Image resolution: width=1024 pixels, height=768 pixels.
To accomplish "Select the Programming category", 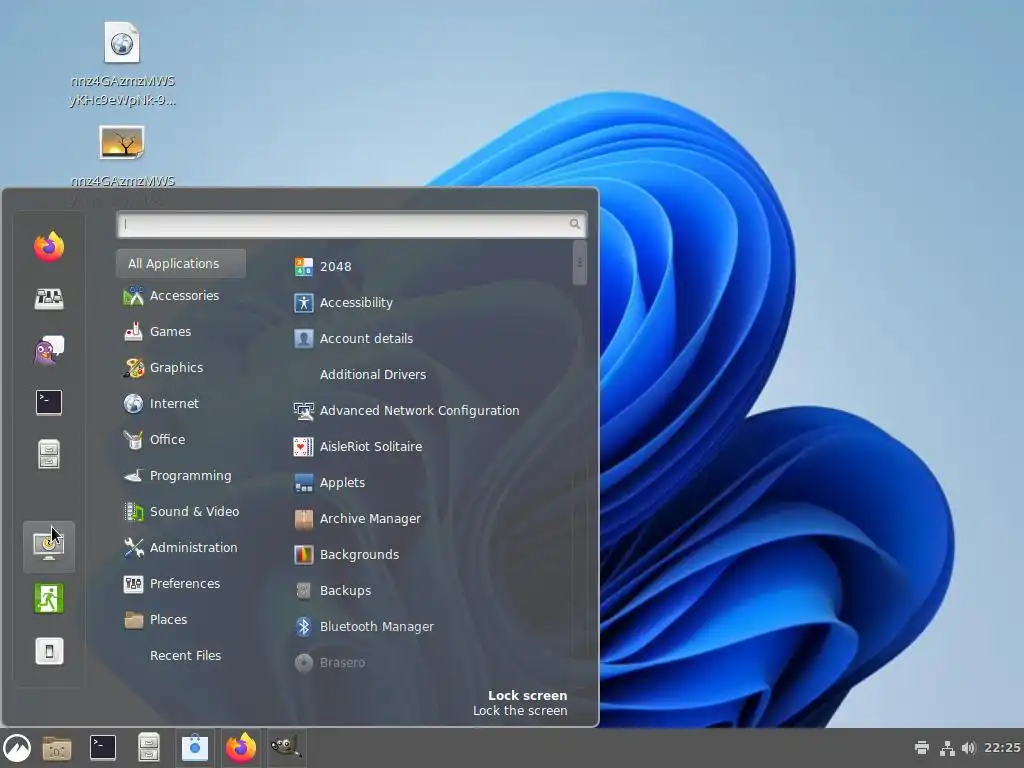I will [178, 475].
